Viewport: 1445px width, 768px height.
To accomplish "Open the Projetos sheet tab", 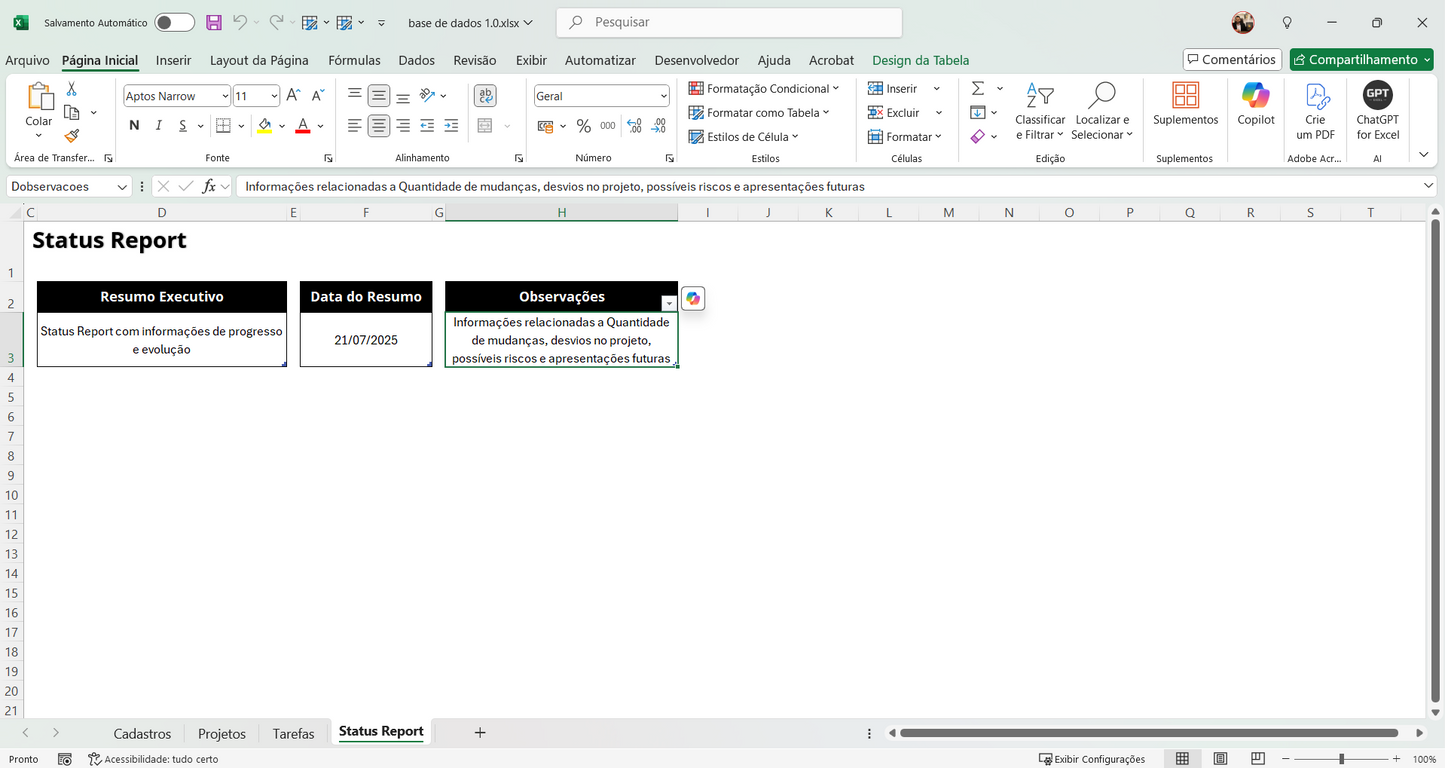I will (221, 733).
